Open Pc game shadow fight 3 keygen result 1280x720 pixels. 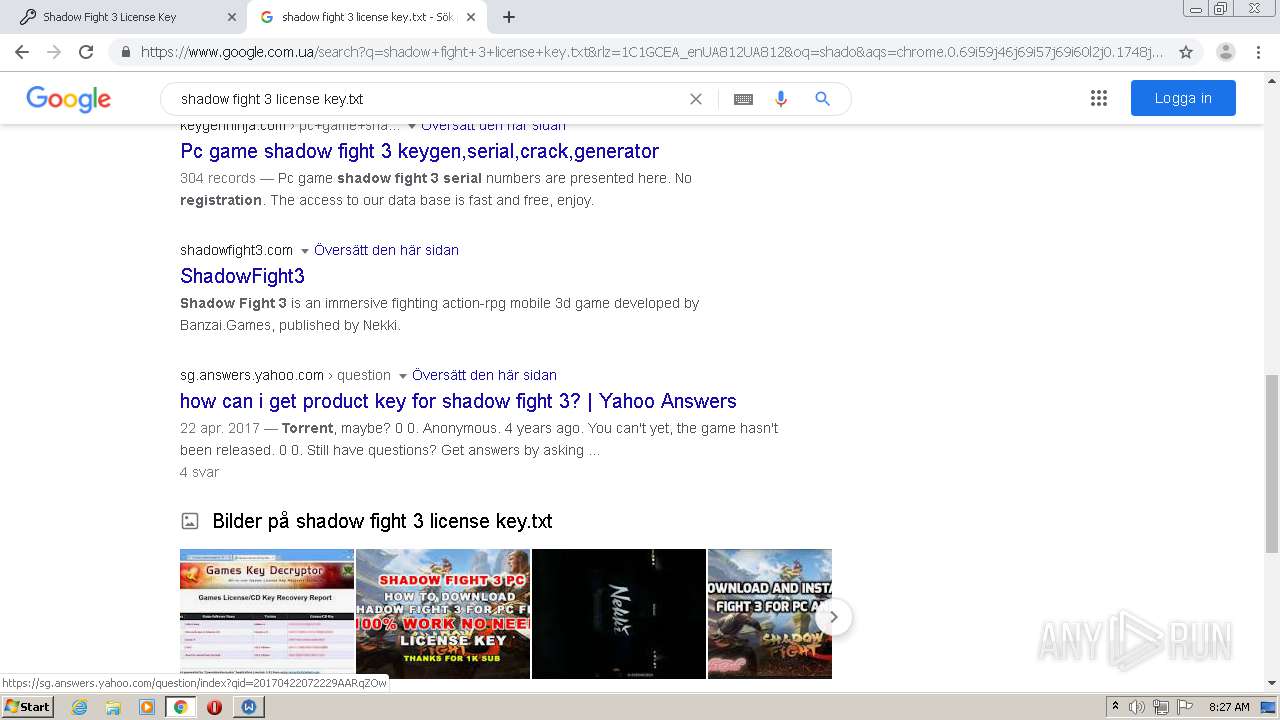tap(419, 151)
